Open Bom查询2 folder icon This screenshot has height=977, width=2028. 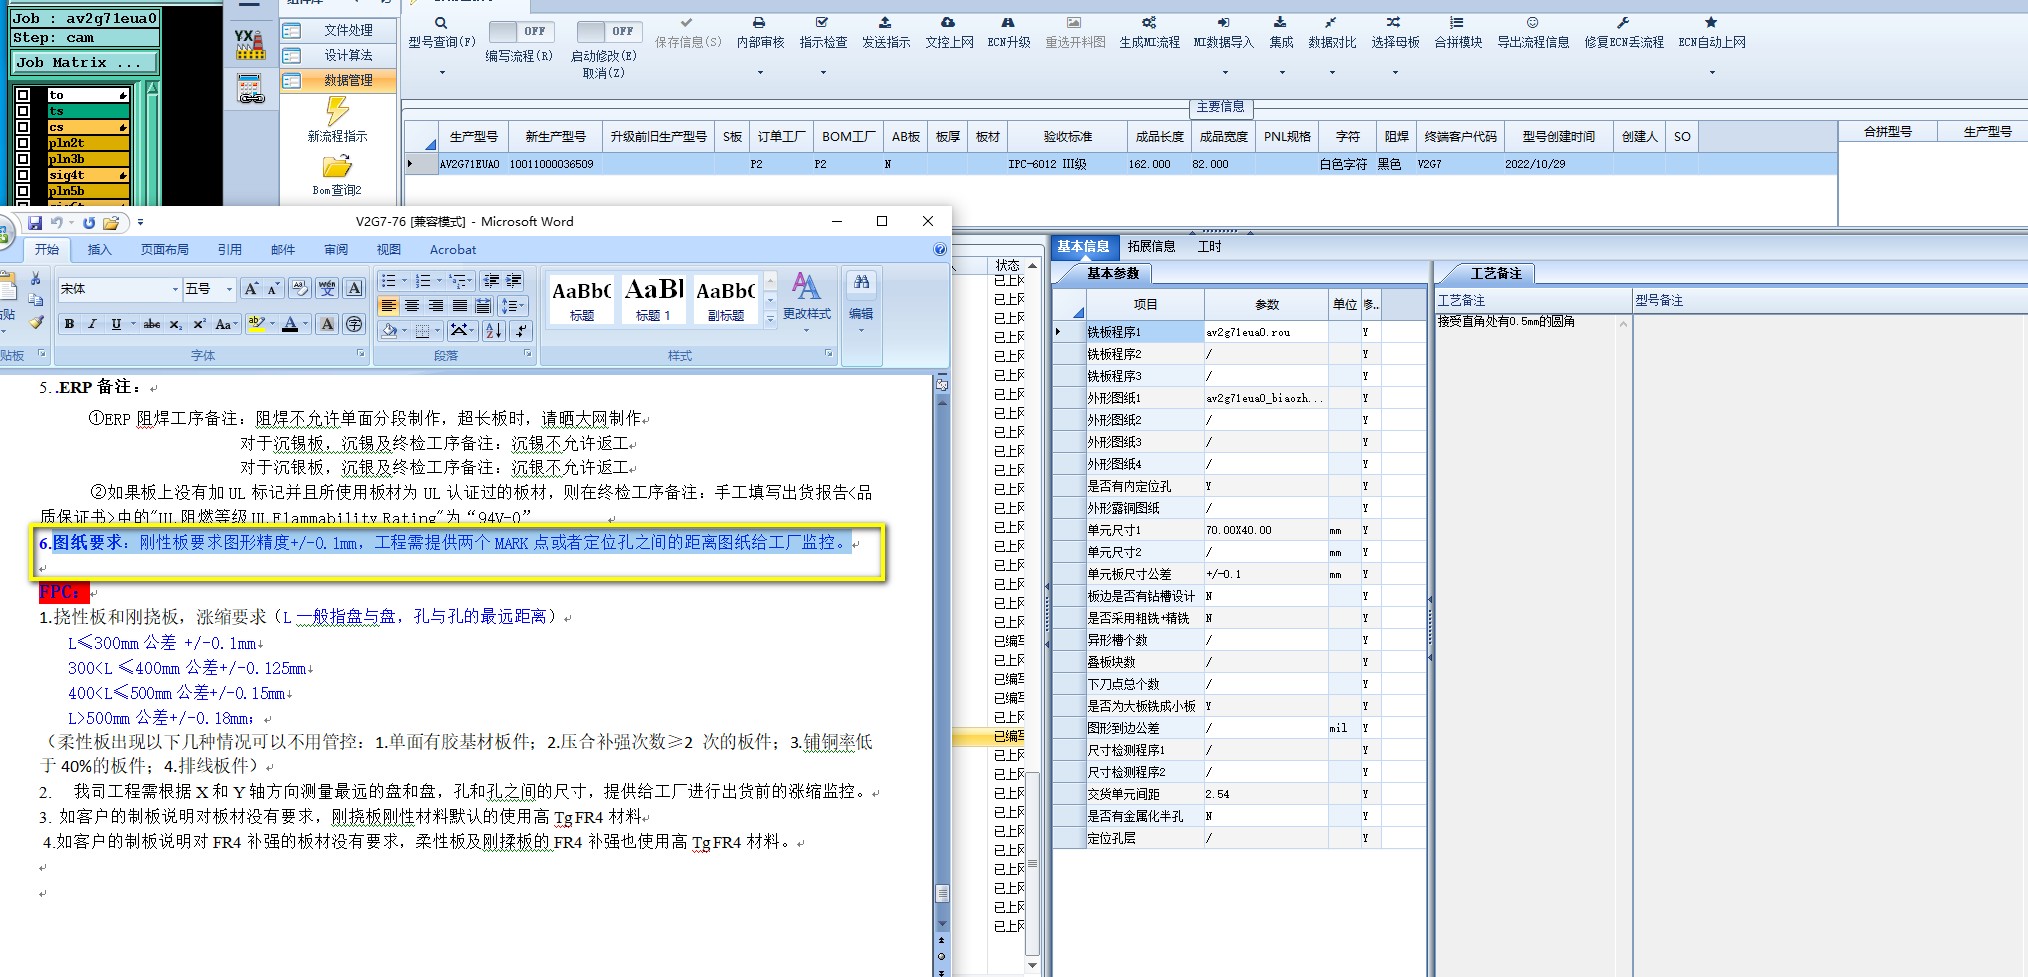point(337,166)
